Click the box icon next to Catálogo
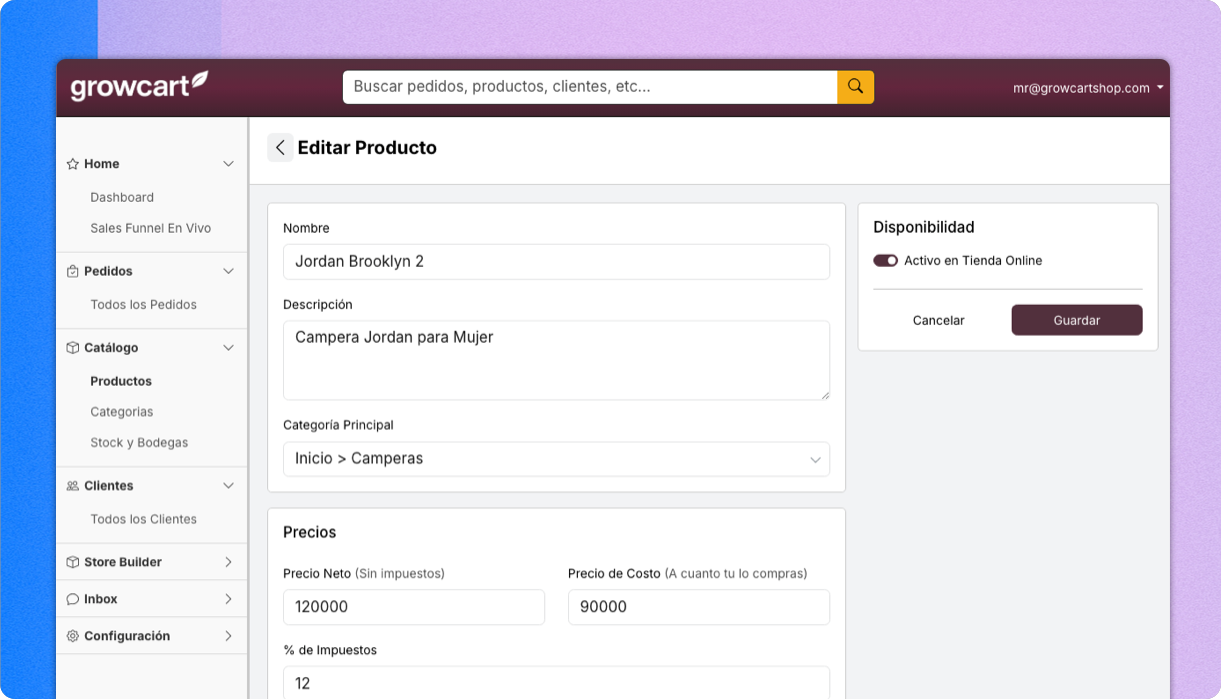1221x699 pixels. tap(72, 348)
